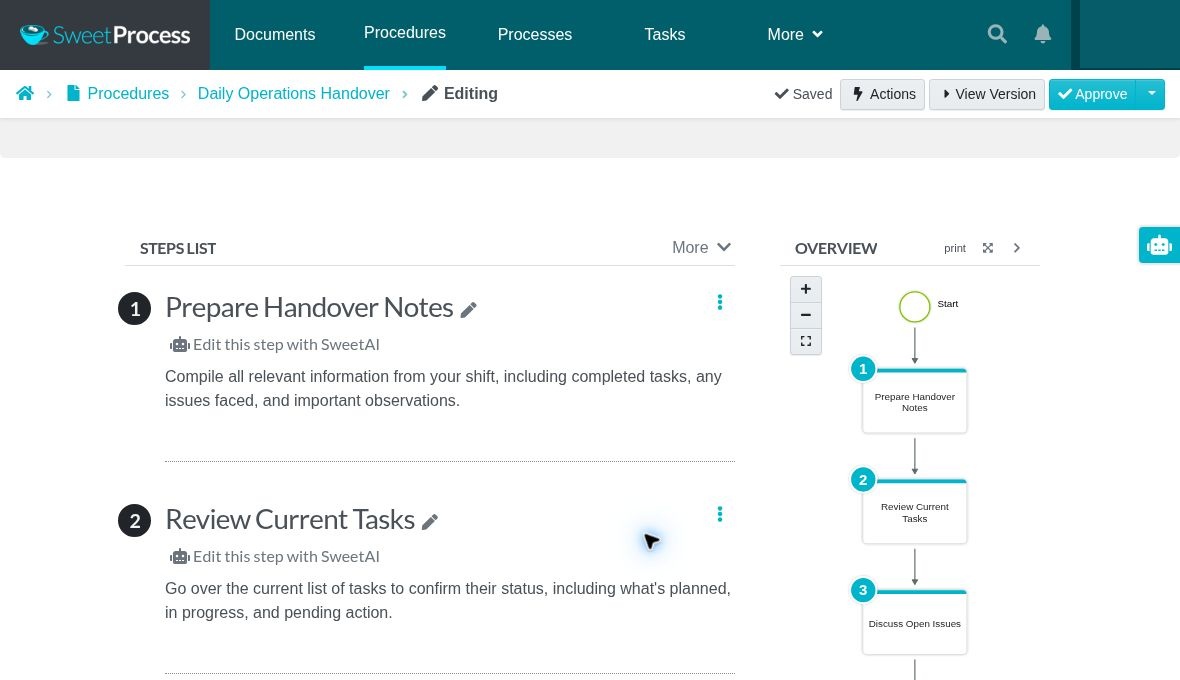Go to Procedures breadcrumb link

pyautogui.click(x=128, y=93)
